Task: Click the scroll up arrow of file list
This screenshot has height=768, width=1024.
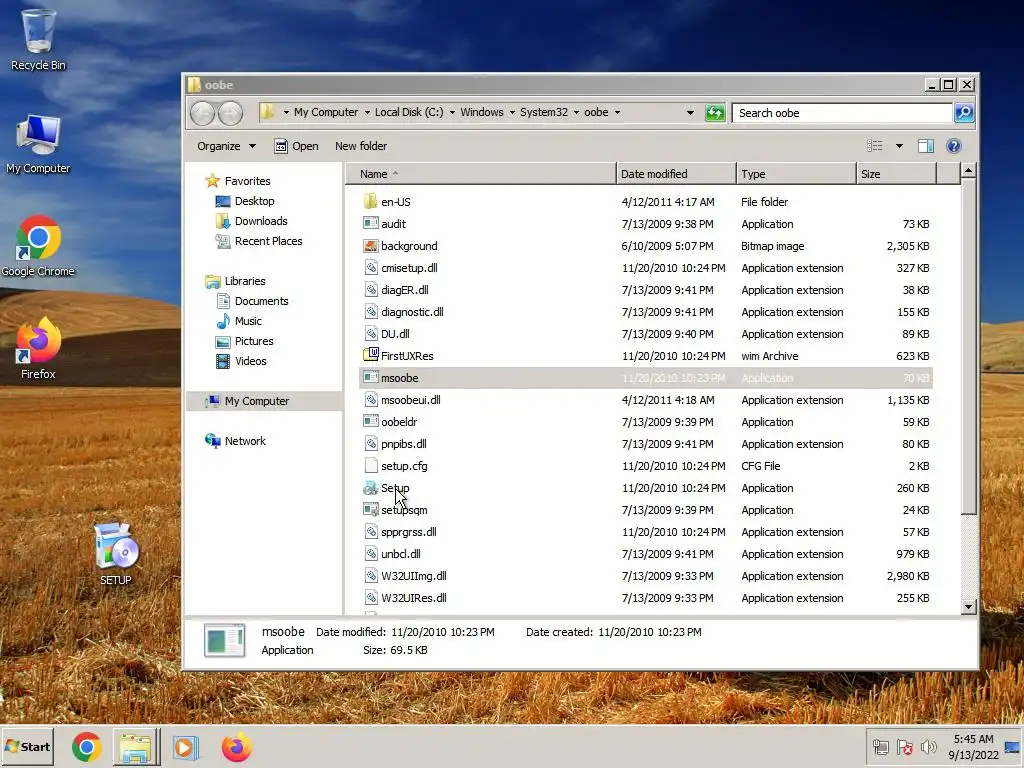Action: [x=968, y=170]
